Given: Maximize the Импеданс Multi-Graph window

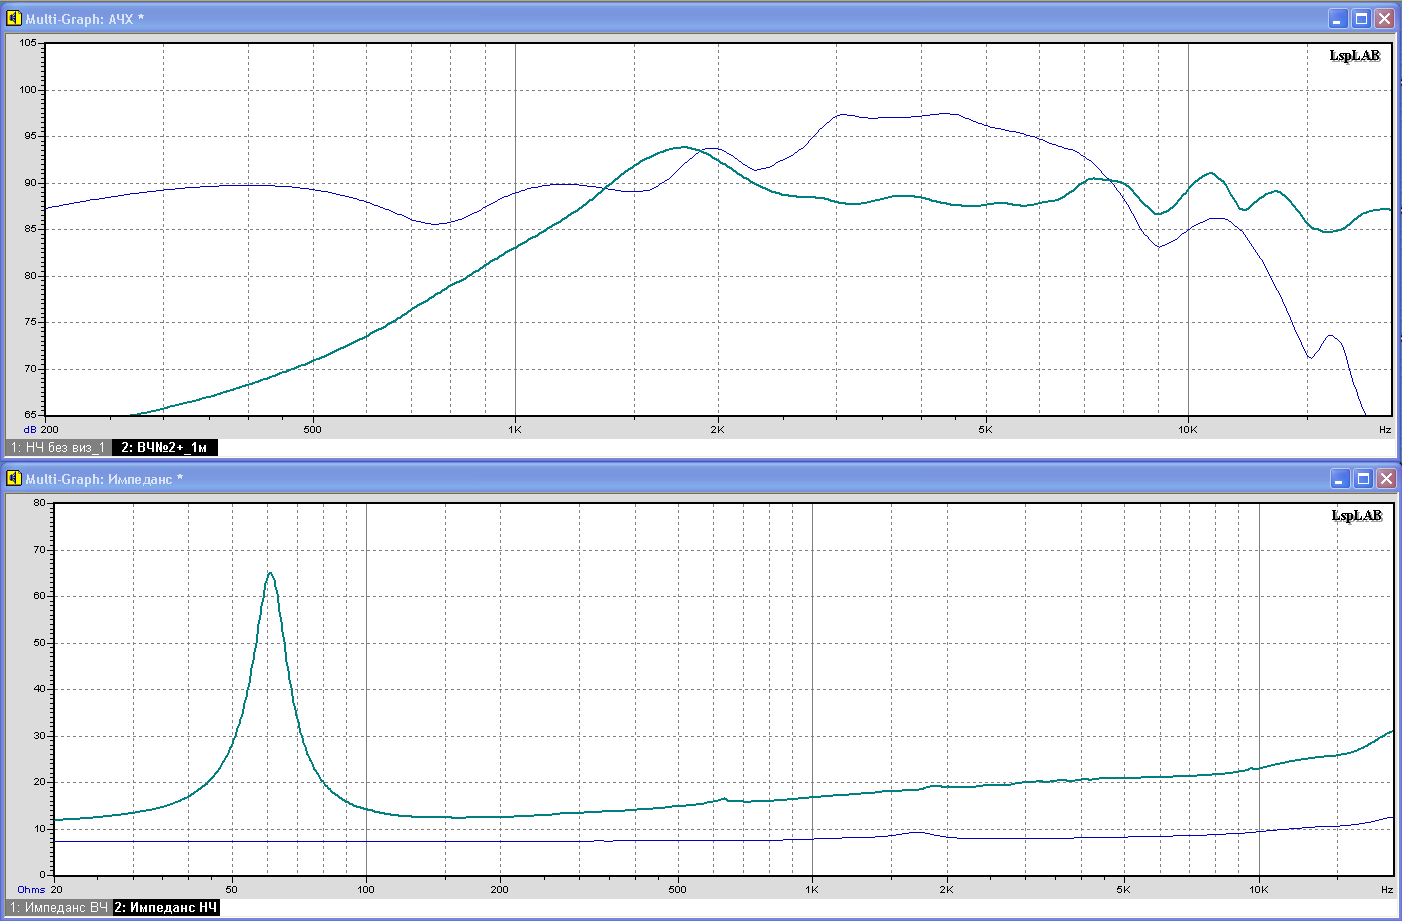Looking at the screenshot, I should pos(1363,479).
